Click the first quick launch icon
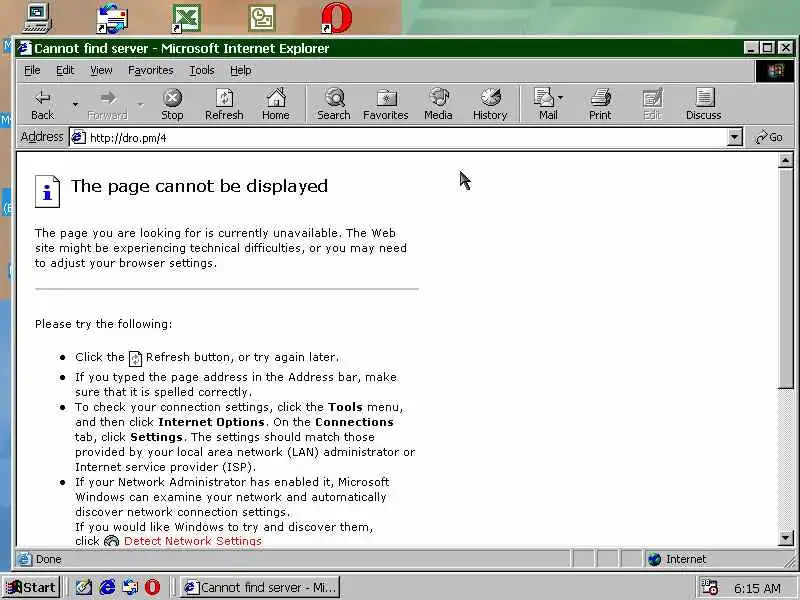 tap(84, 587)
